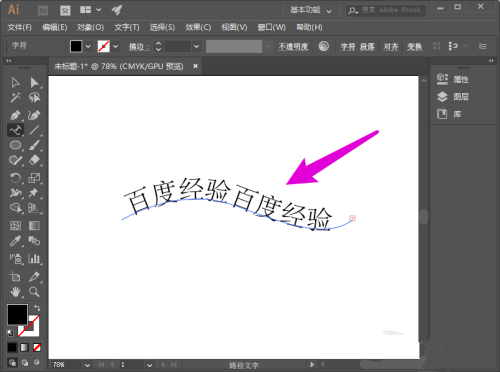500x372 pixels.
Task: Select the Selection tool arrow
Action: (x=15, y=82)
